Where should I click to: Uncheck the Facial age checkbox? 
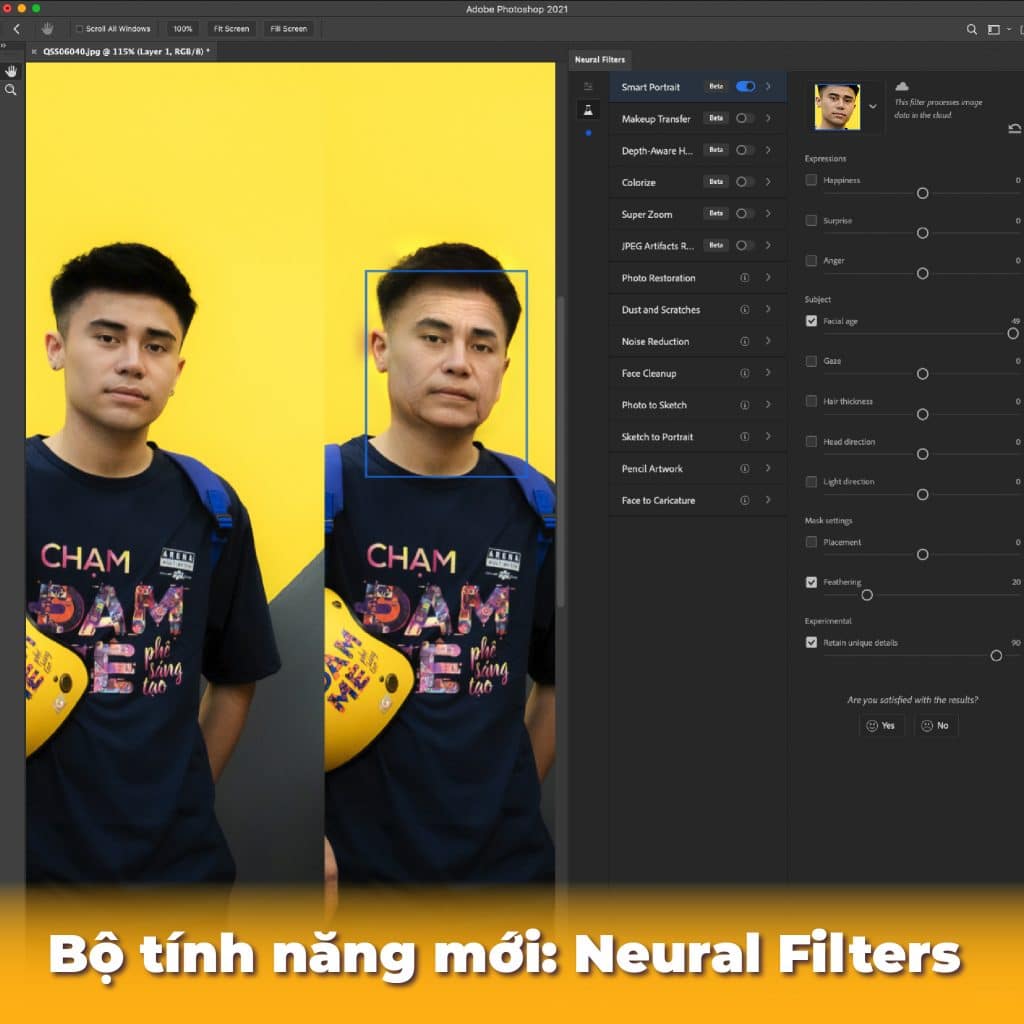[811, 321]
